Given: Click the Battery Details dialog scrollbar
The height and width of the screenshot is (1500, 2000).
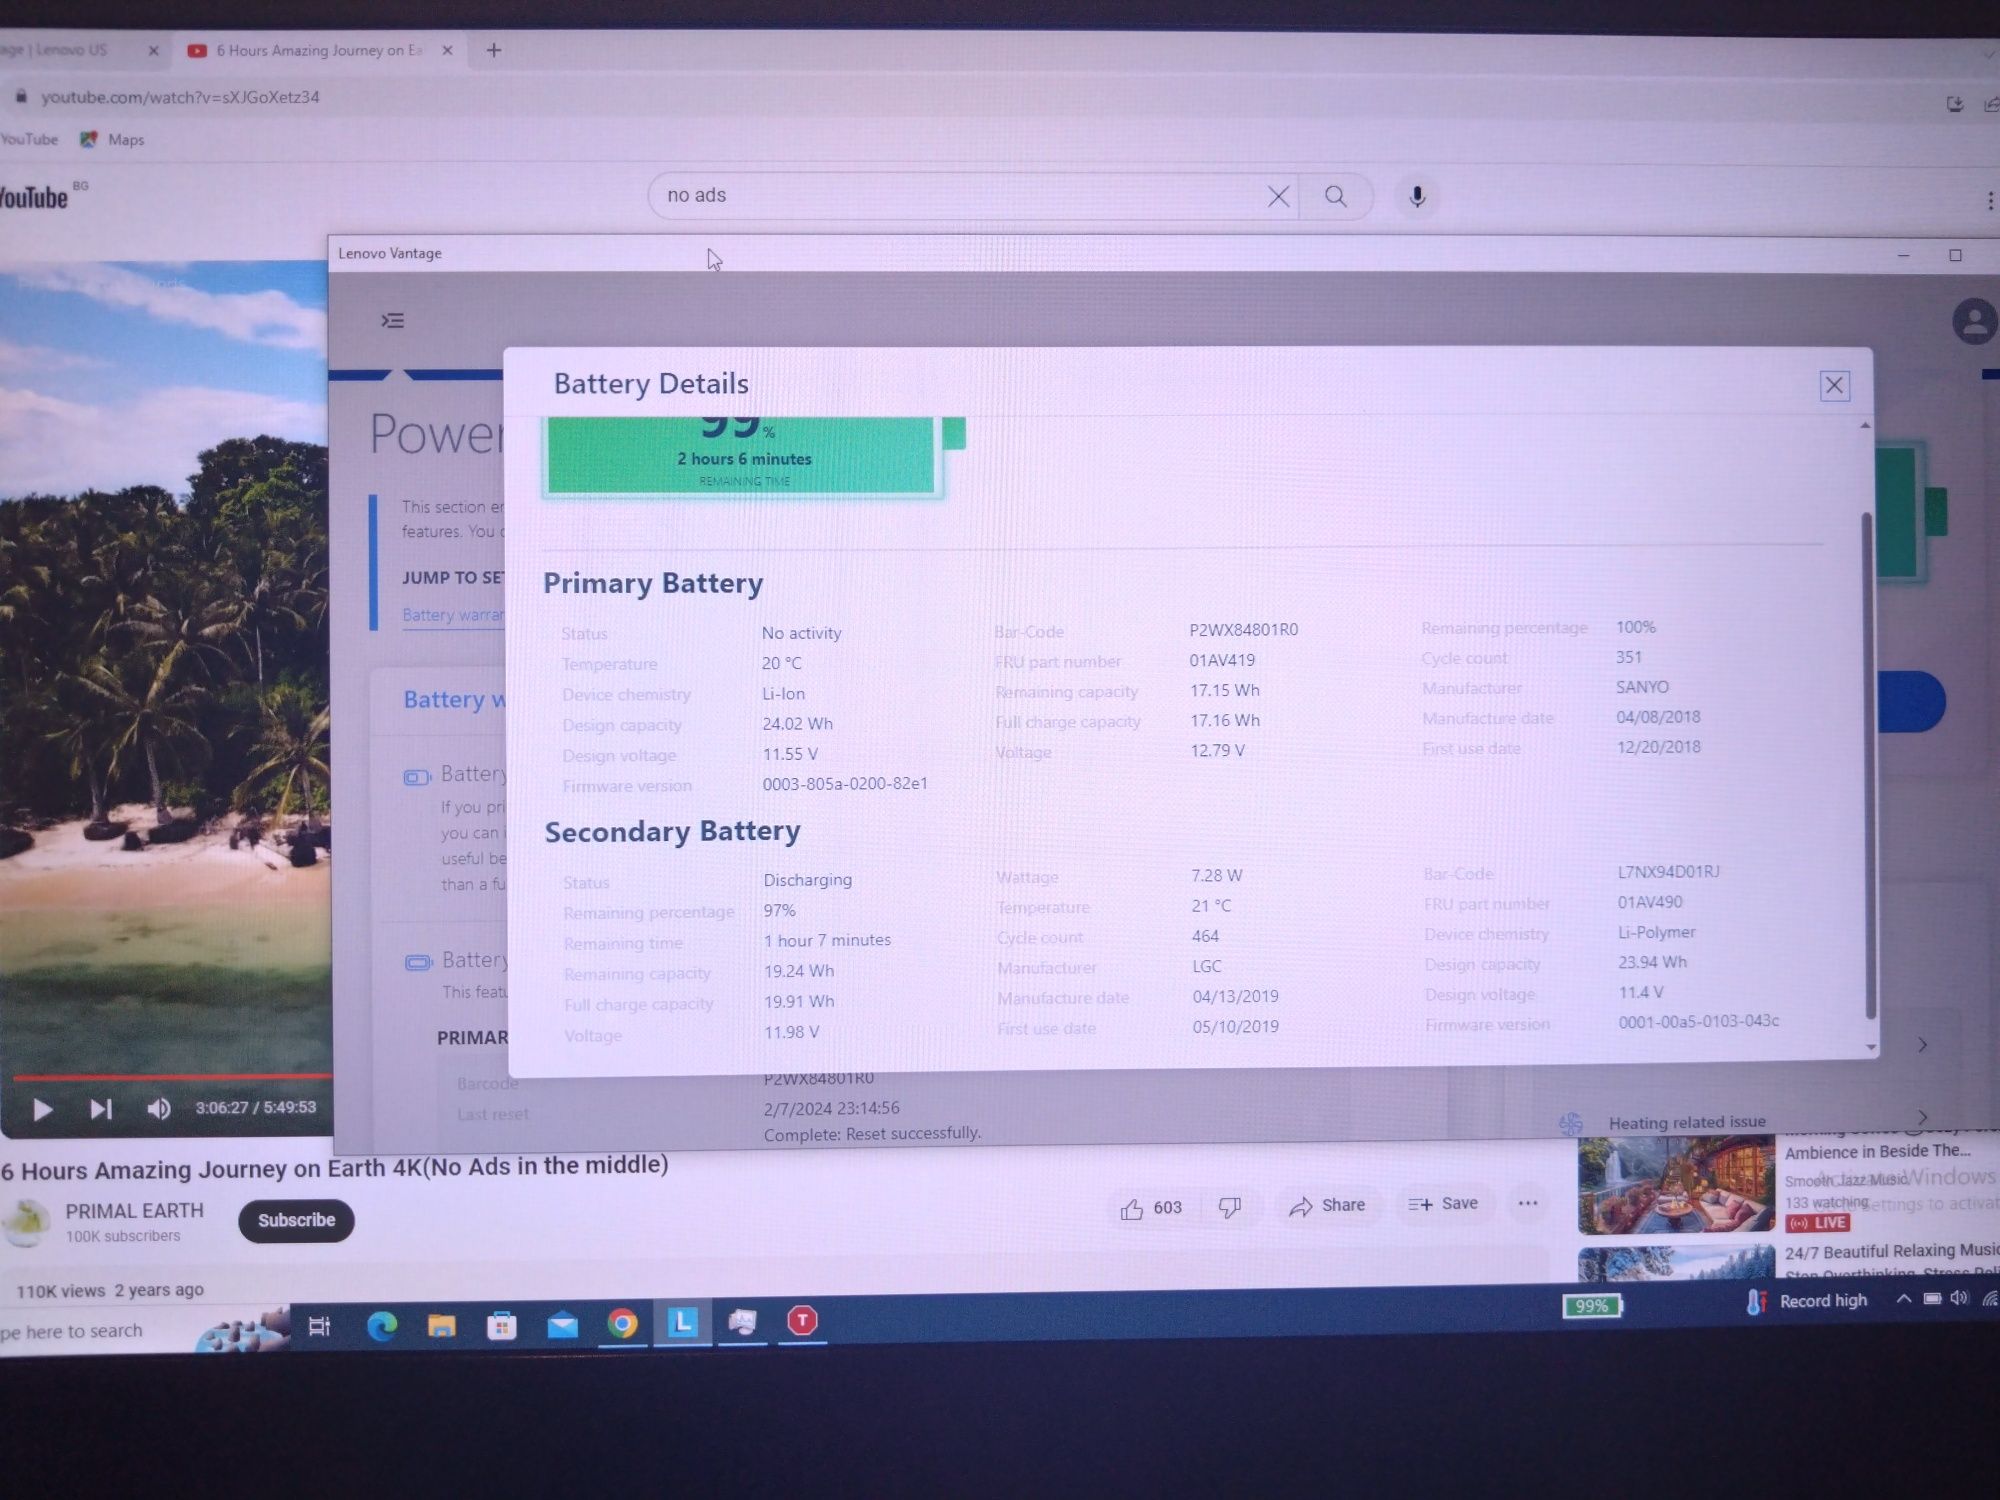Looking at the screenshot, I should 1867,765.
